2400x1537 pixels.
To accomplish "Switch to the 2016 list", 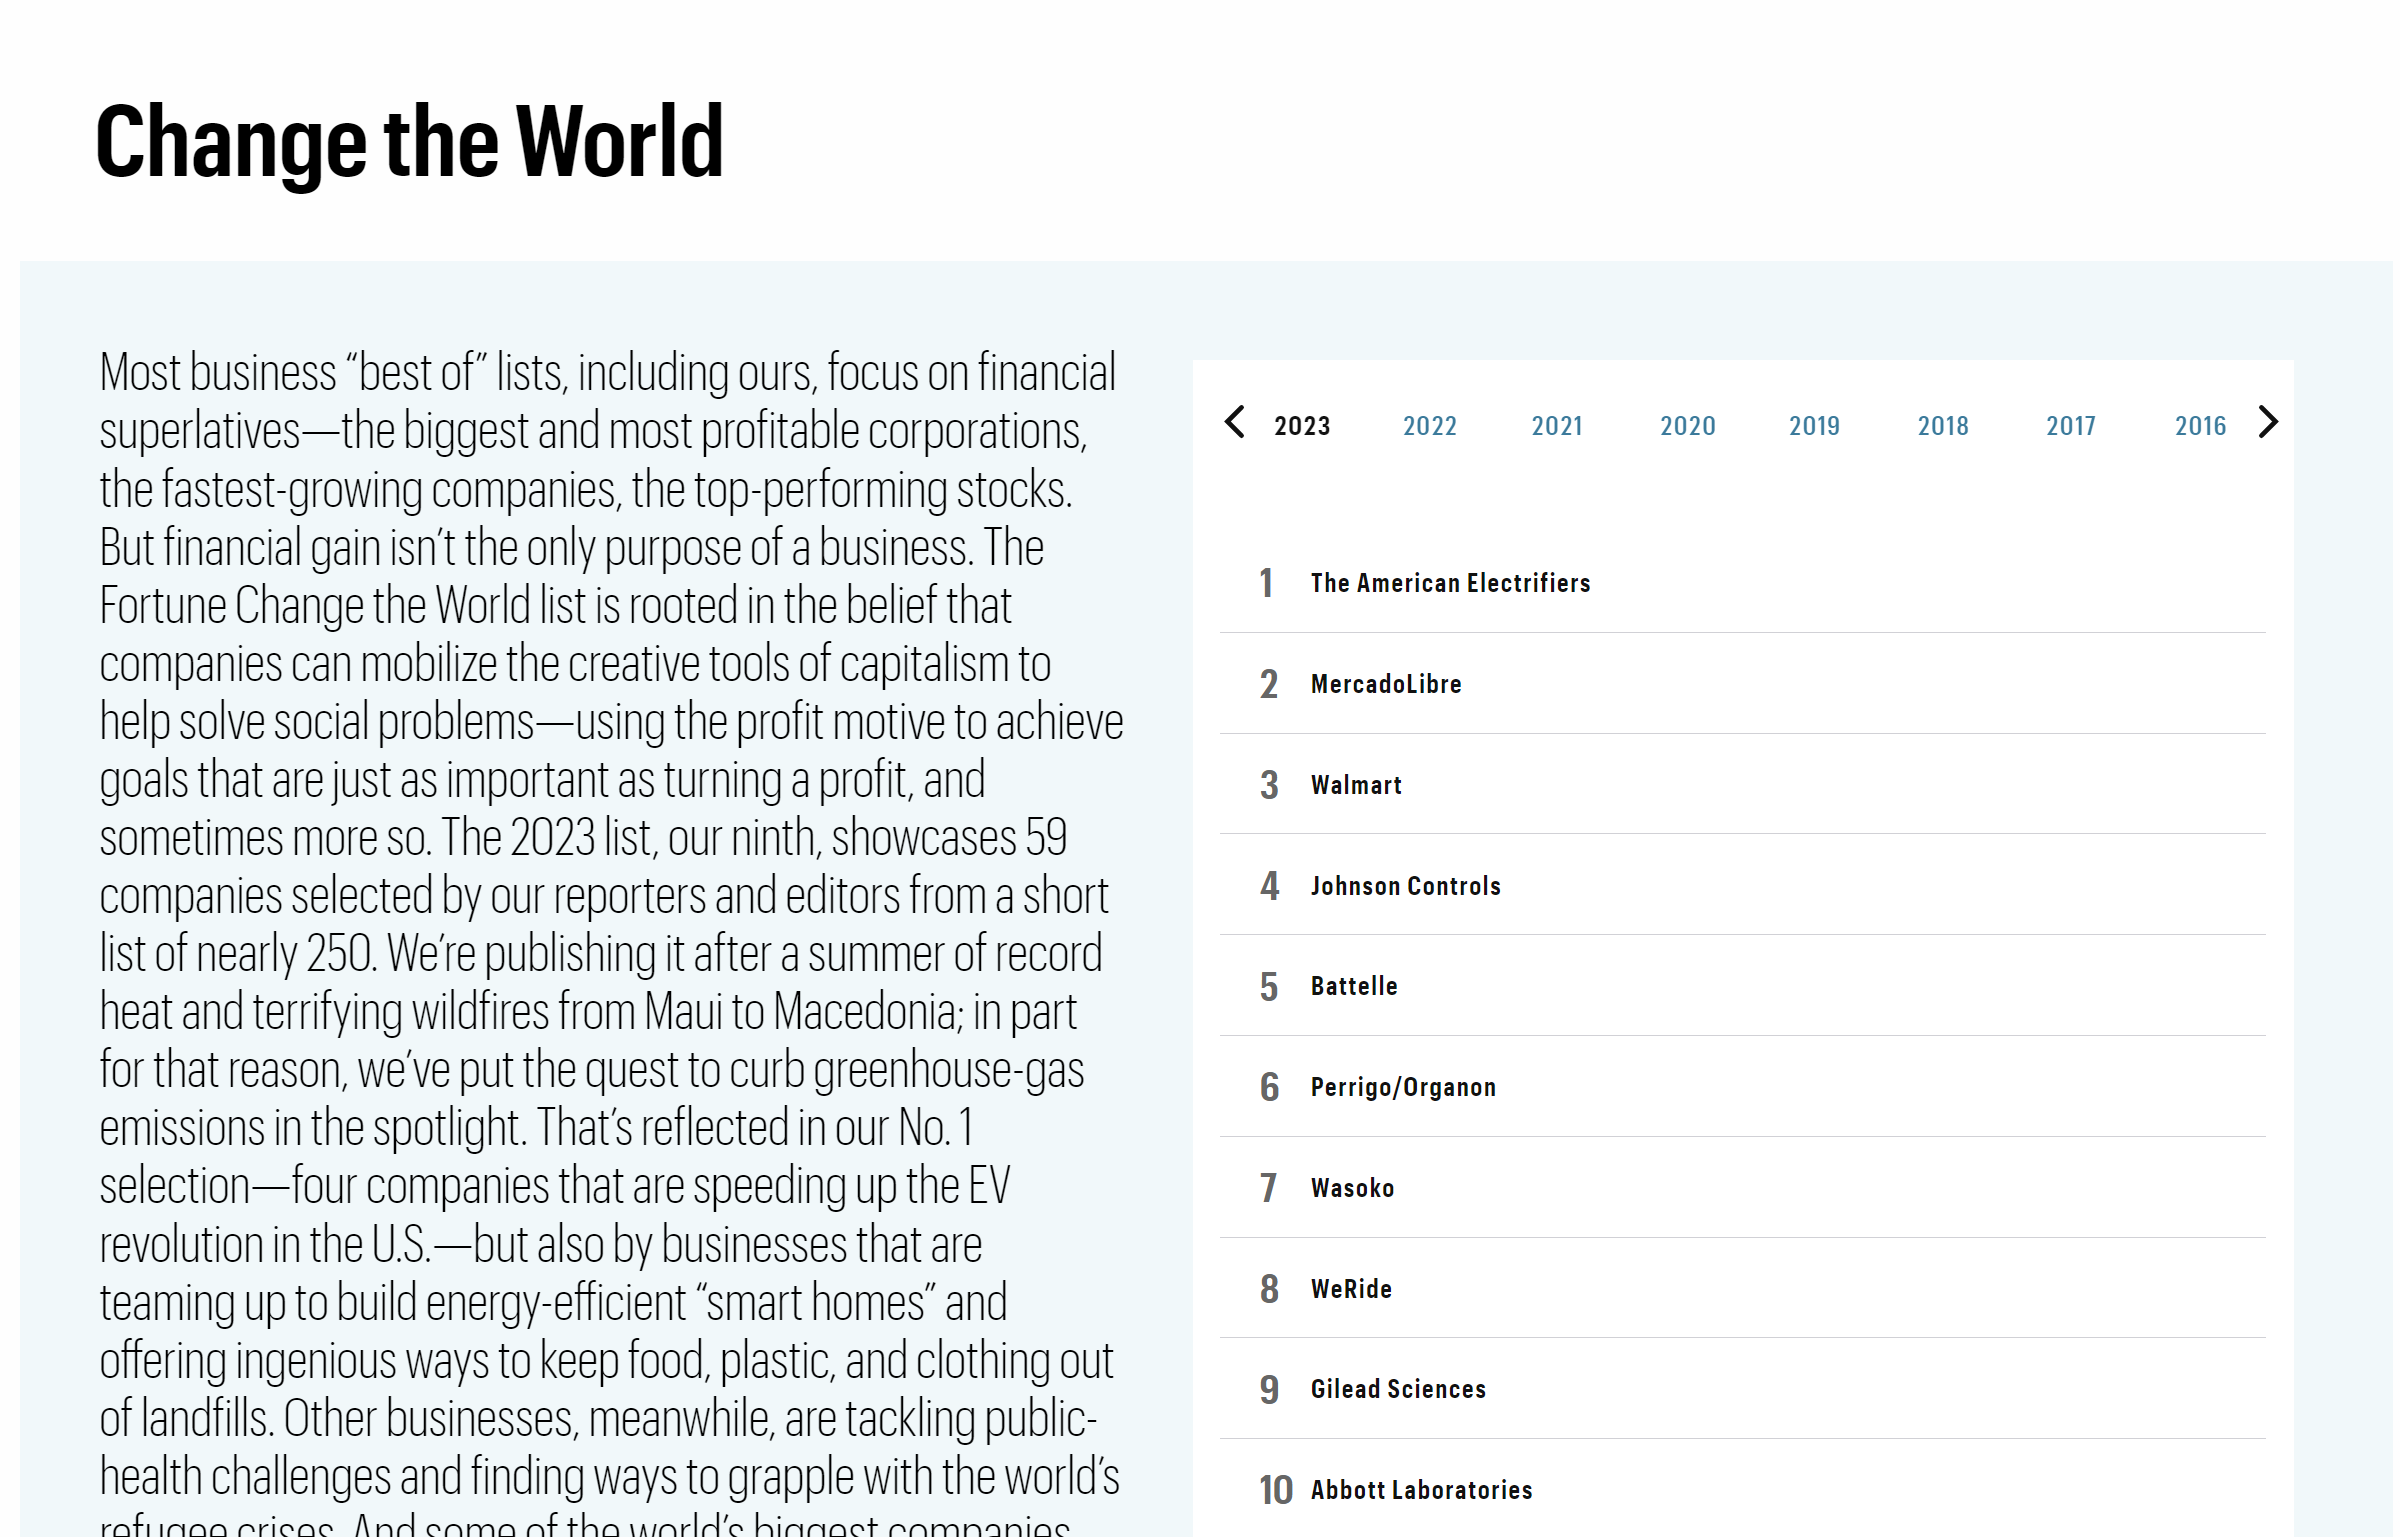I will (2200, 426).
